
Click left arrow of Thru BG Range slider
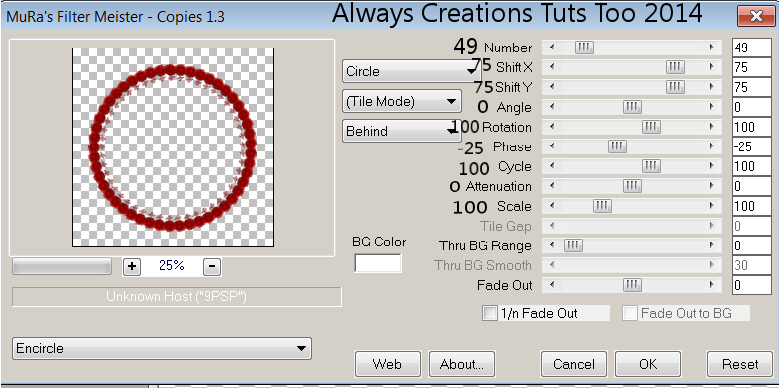552,245
